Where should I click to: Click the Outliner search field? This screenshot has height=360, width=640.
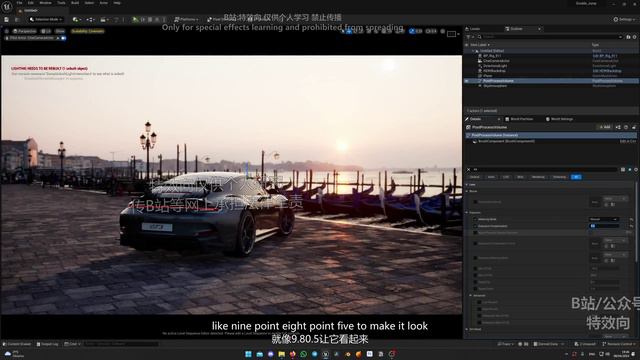coord(551,37)
